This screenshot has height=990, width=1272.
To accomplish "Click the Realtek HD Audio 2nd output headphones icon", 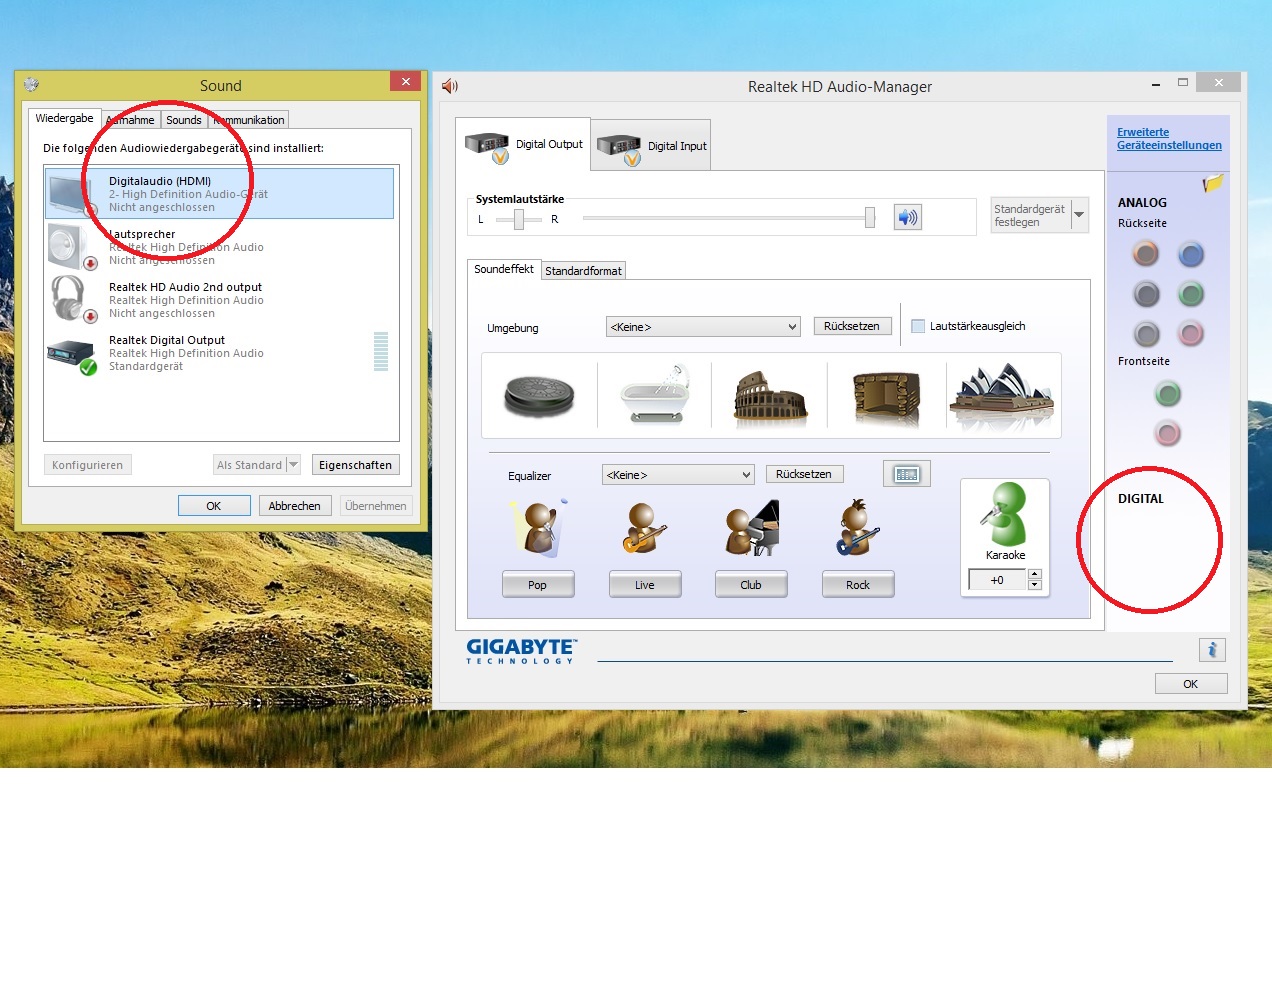I will pyautogui.click(x=72, y=299).
